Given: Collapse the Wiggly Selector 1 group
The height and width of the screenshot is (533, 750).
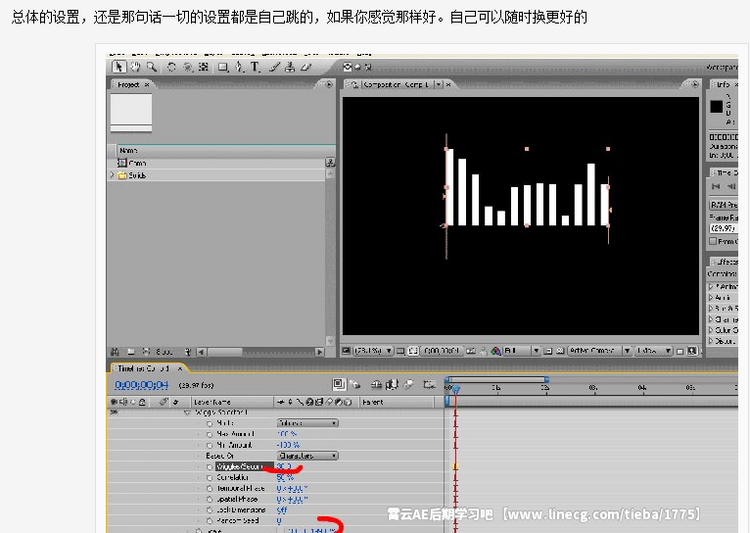Looking at the screenshot, I should tap(187, 412).
